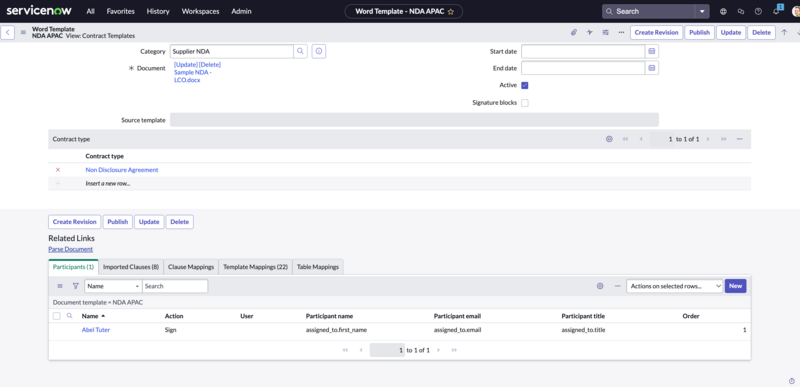
Task: Open the Favorites menu
Action: 120,11
